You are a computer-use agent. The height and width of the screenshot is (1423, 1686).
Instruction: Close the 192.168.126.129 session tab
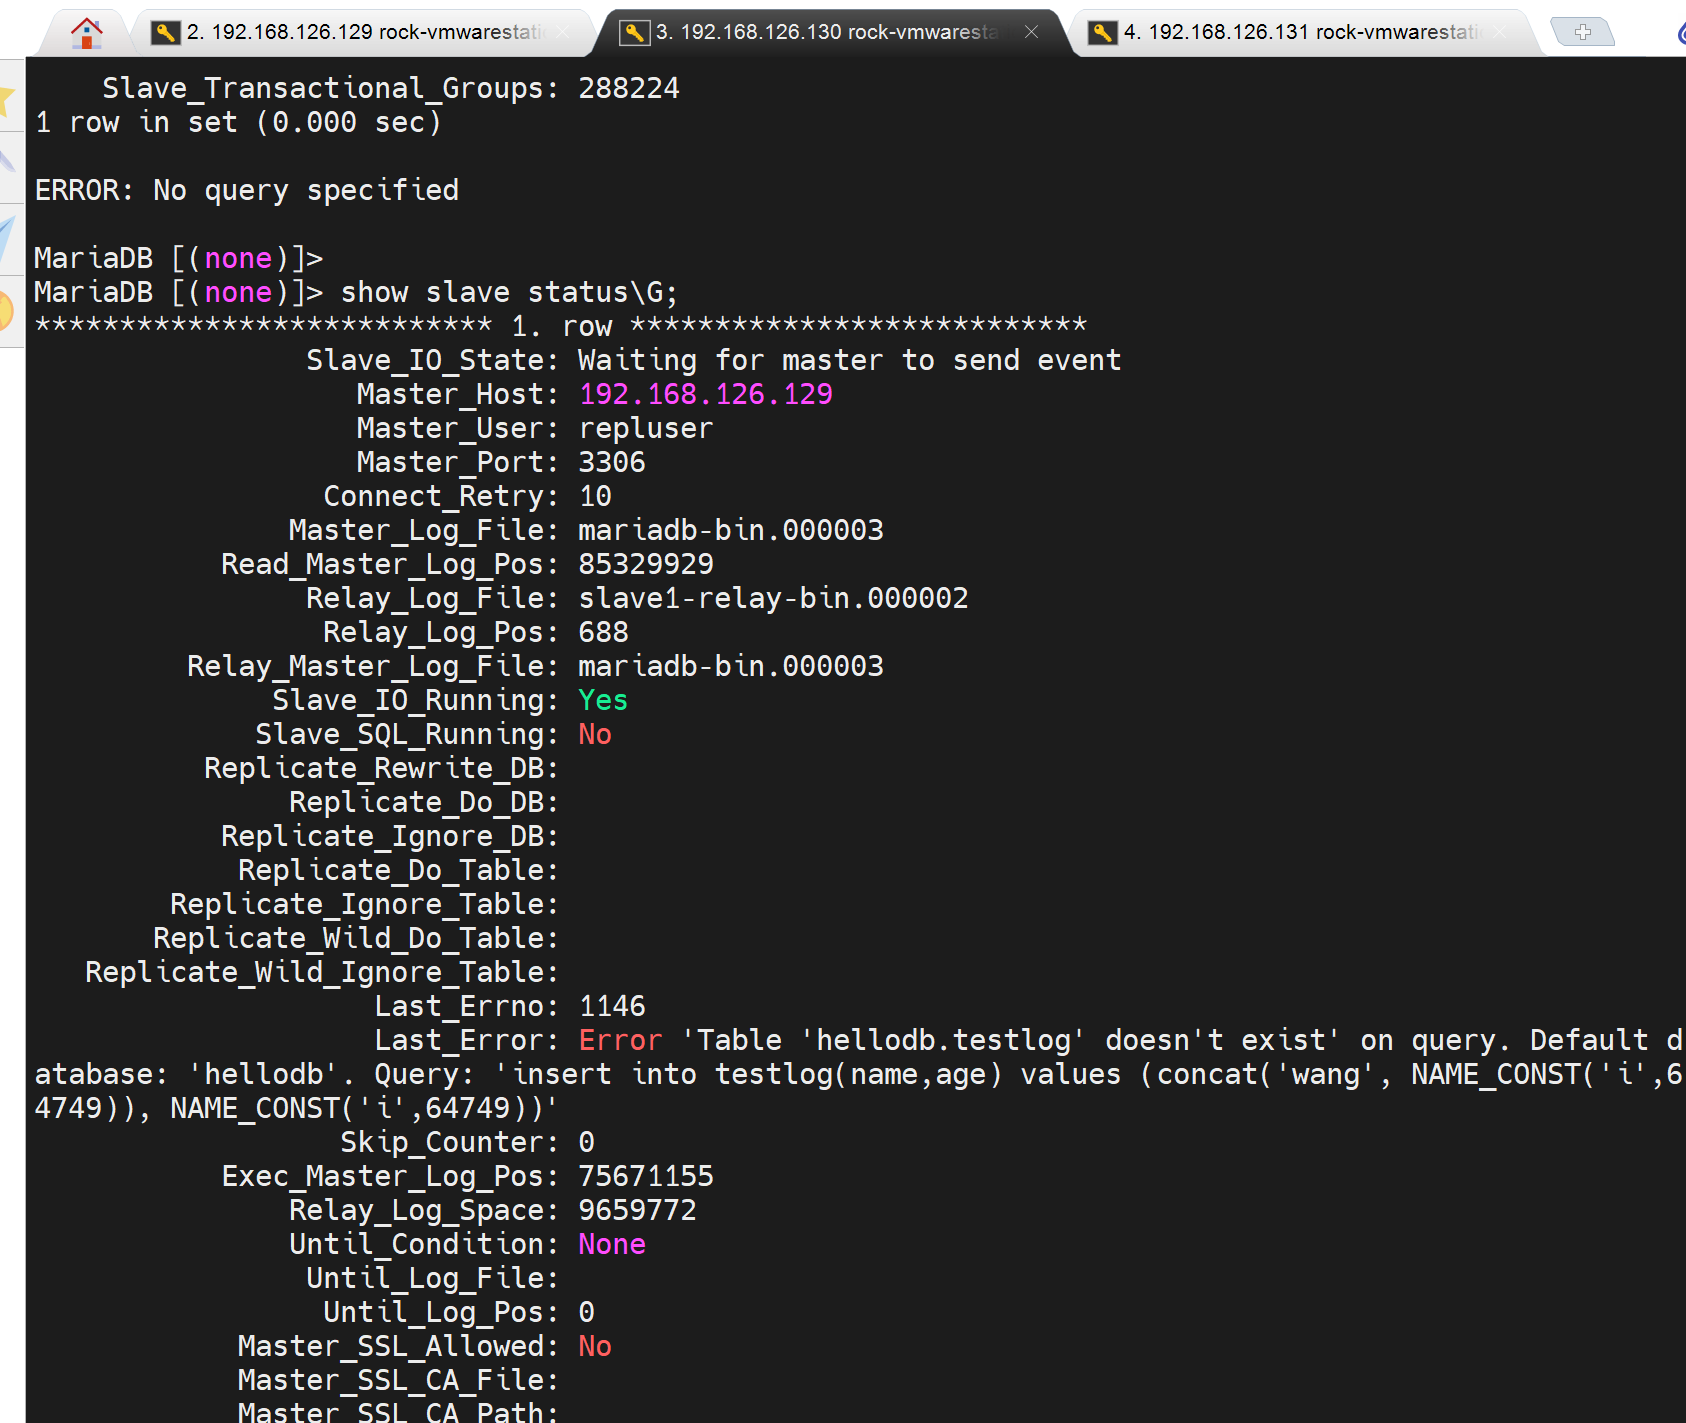click(563, 33)
